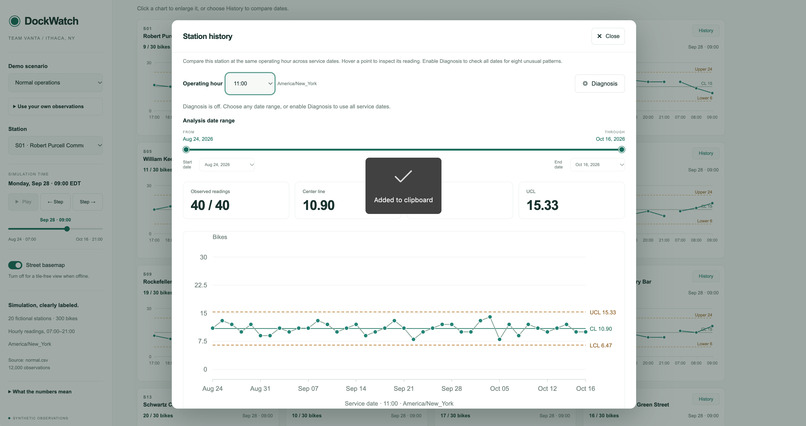Click the Sep 14 axis label
The width and height of the screenshot is (806, 426).
[x=356, y=389]
